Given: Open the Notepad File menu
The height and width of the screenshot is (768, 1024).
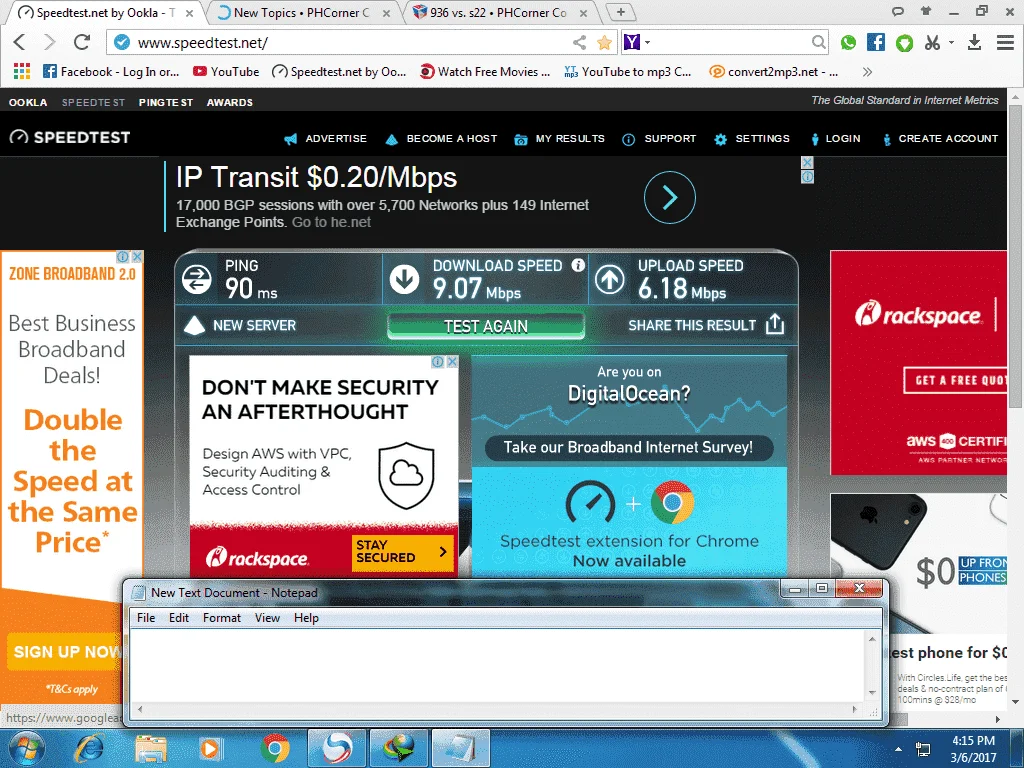Looking at the screenshot, I should tap(146, 618).
